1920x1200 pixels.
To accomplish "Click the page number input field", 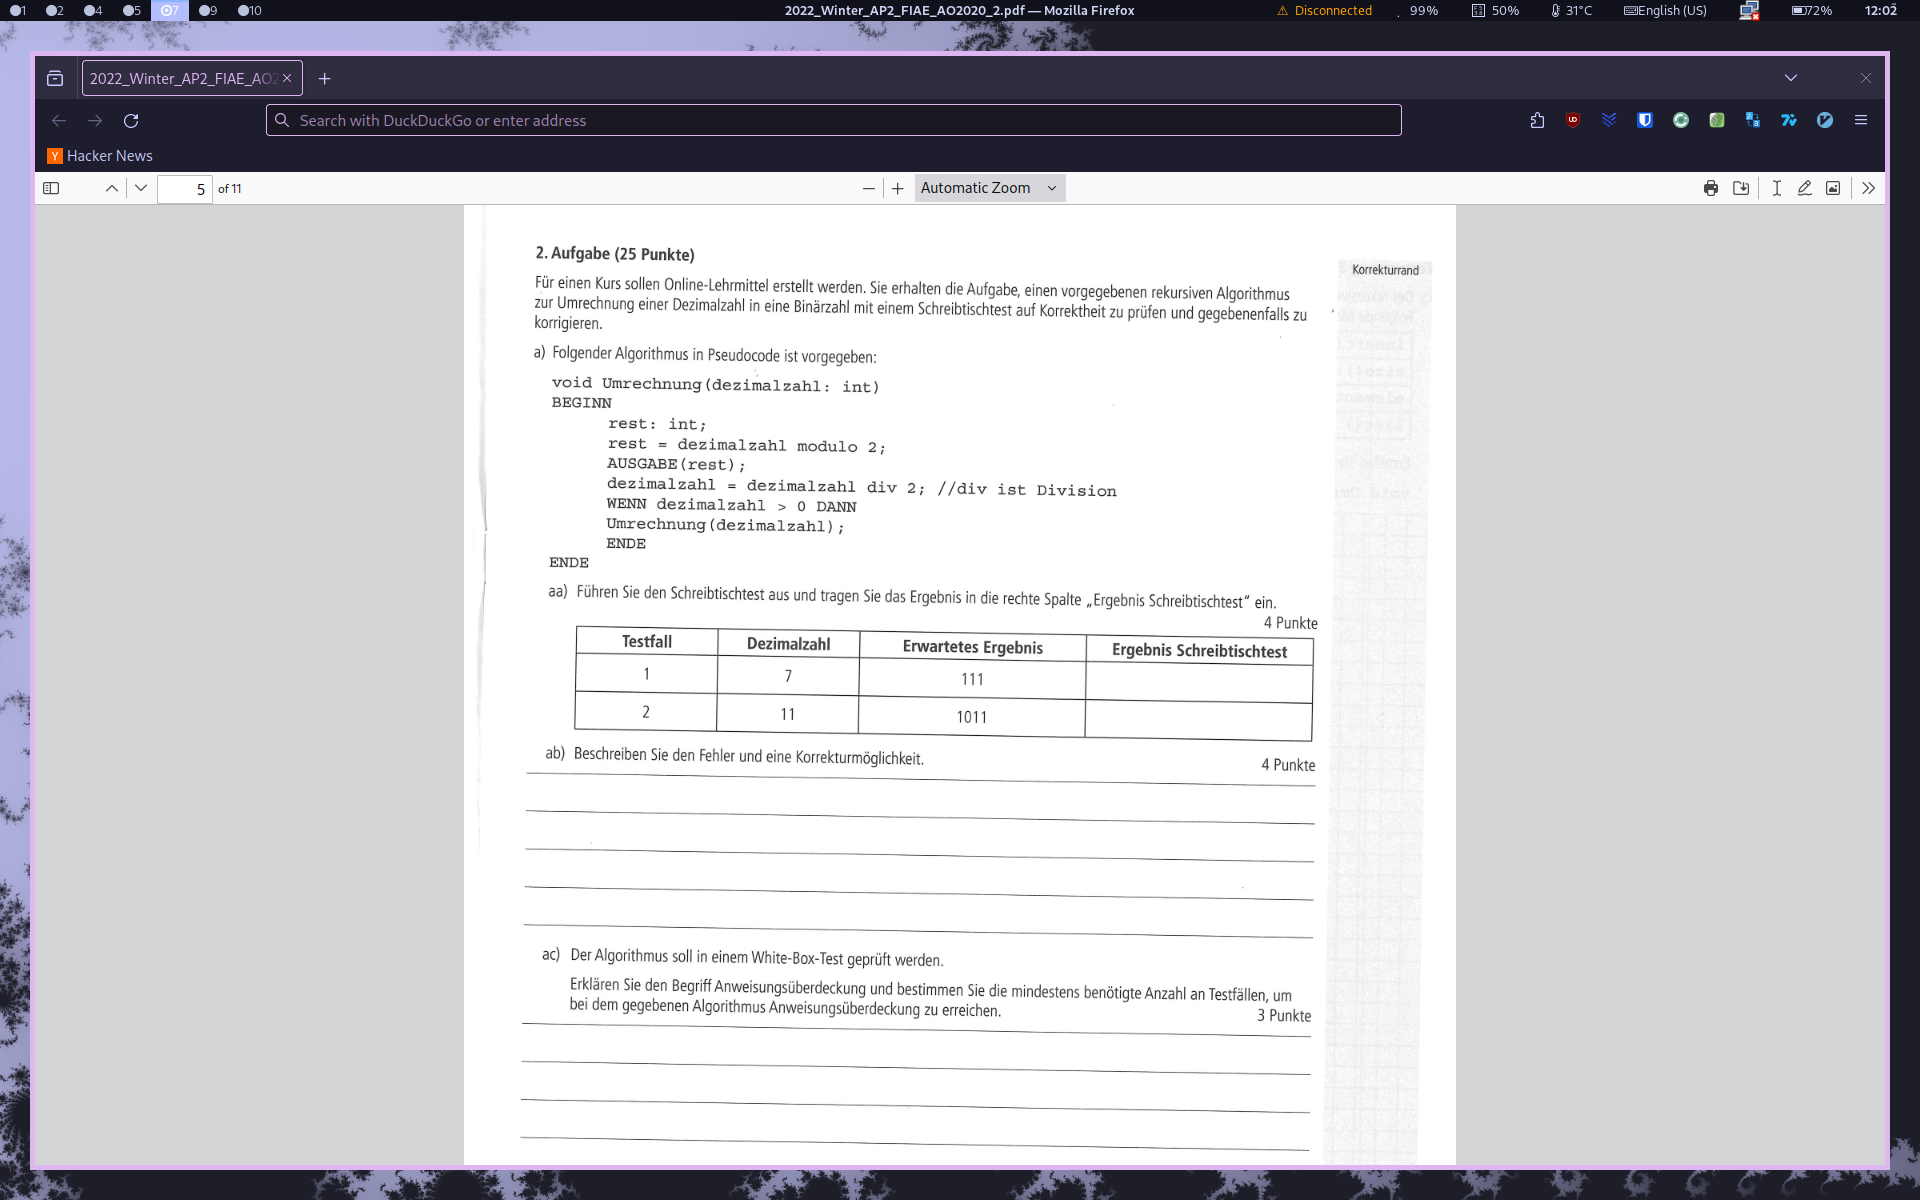I will (x=185, y=189).
